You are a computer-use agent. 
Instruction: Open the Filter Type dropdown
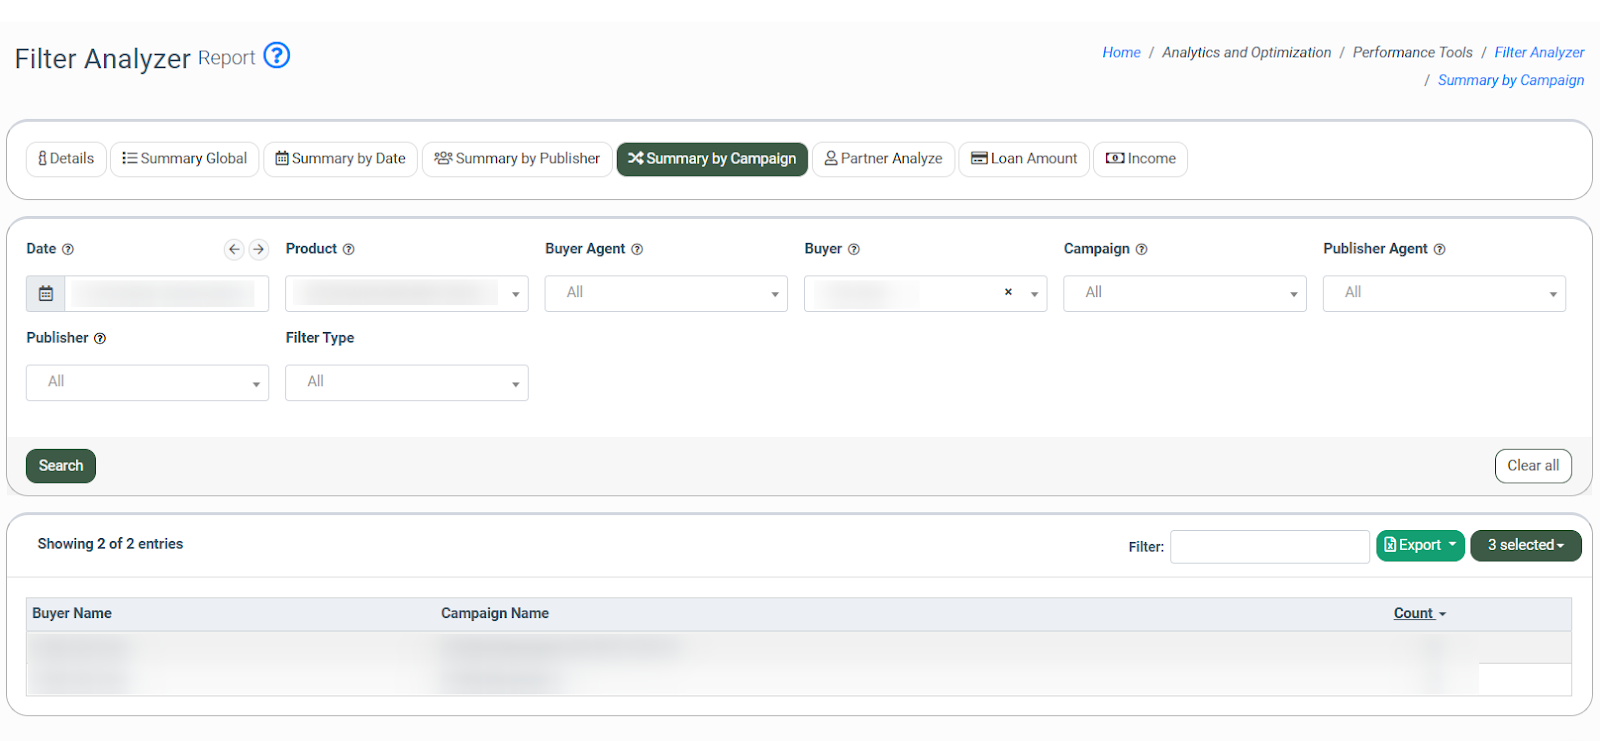[x=406, y=383]
